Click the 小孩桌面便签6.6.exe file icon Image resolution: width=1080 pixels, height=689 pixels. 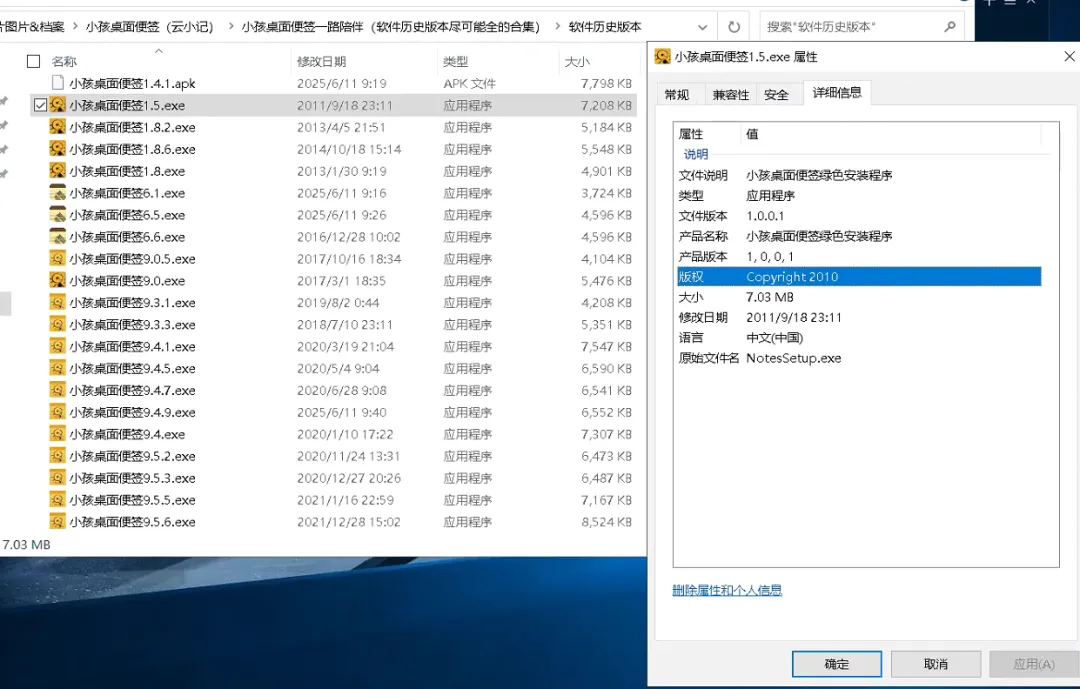coord(58,237)
